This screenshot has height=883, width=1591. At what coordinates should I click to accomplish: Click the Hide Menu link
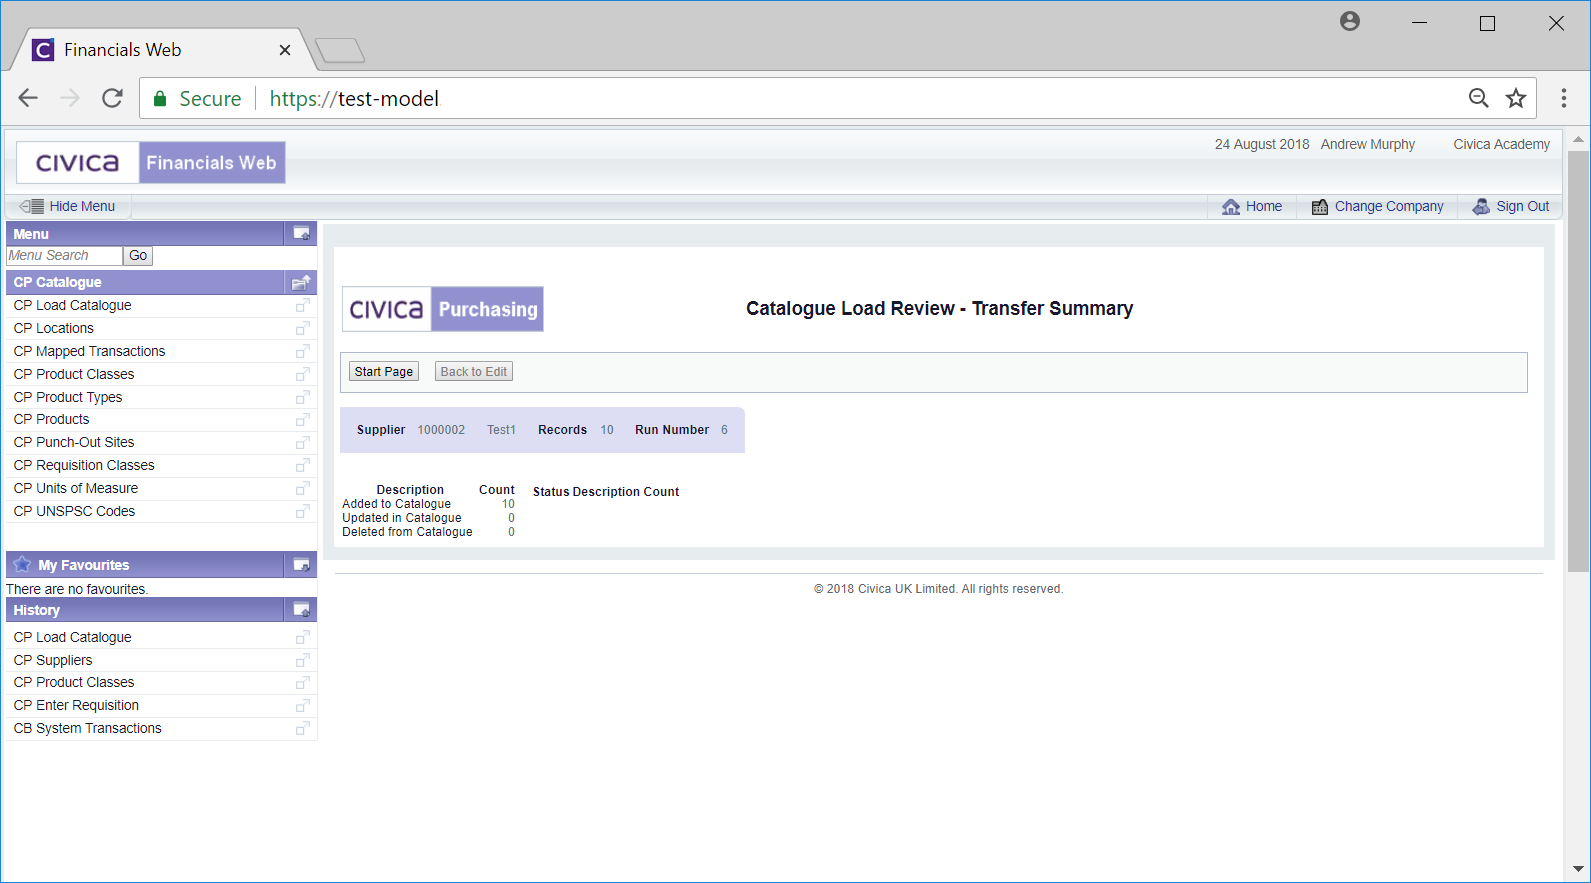point(82,206)
